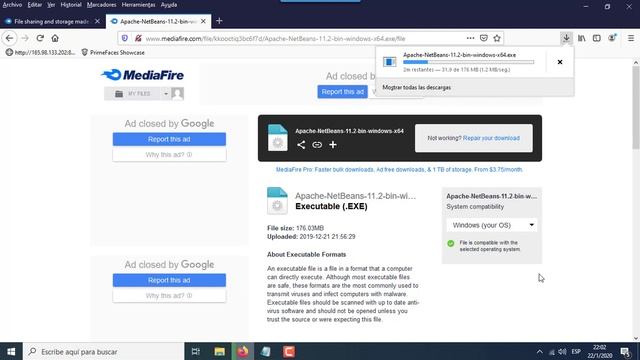This screenshot has height=360, width=640.
Task: Open the clock and date in the taskbar
Action: click(600, 351)
